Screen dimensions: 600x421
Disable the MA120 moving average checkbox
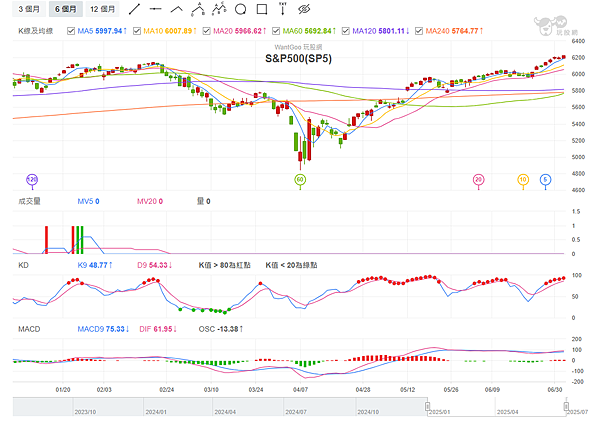346,31
